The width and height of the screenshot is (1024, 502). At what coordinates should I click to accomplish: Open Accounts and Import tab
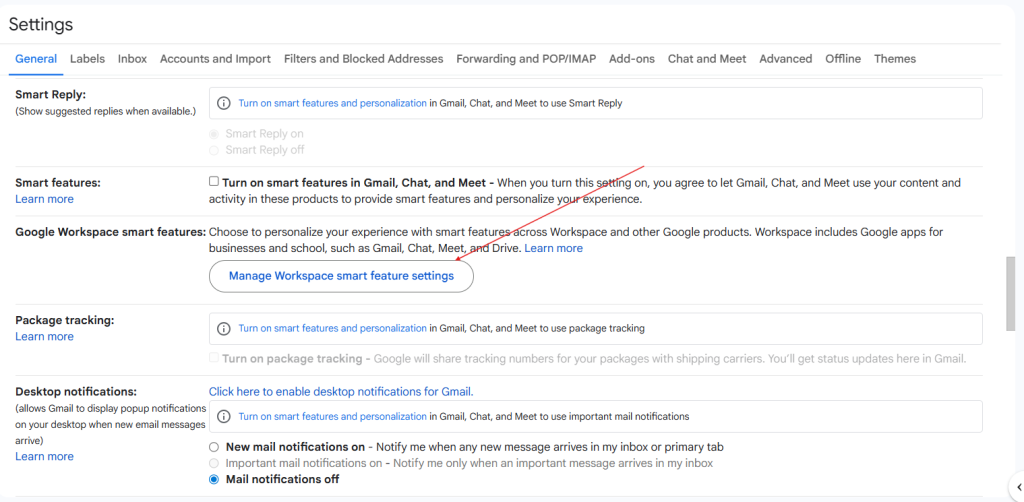click(x=215, y=59)
